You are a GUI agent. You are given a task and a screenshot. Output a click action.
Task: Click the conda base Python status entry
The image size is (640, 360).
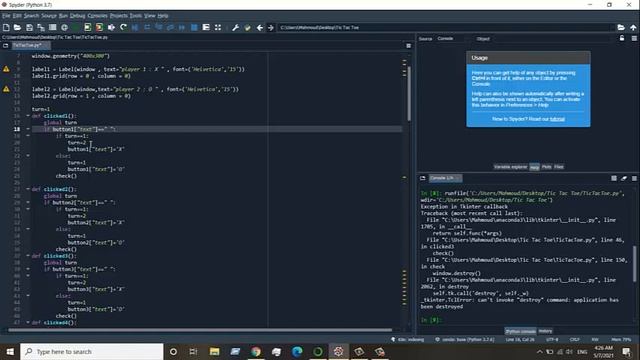[x=465, y=340]
